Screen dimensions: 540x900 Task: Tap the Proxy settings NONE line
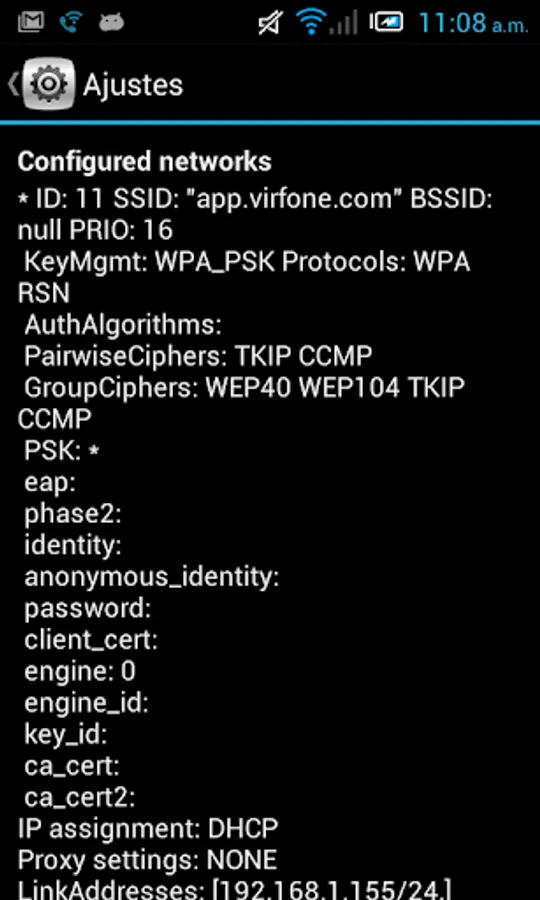147,859
